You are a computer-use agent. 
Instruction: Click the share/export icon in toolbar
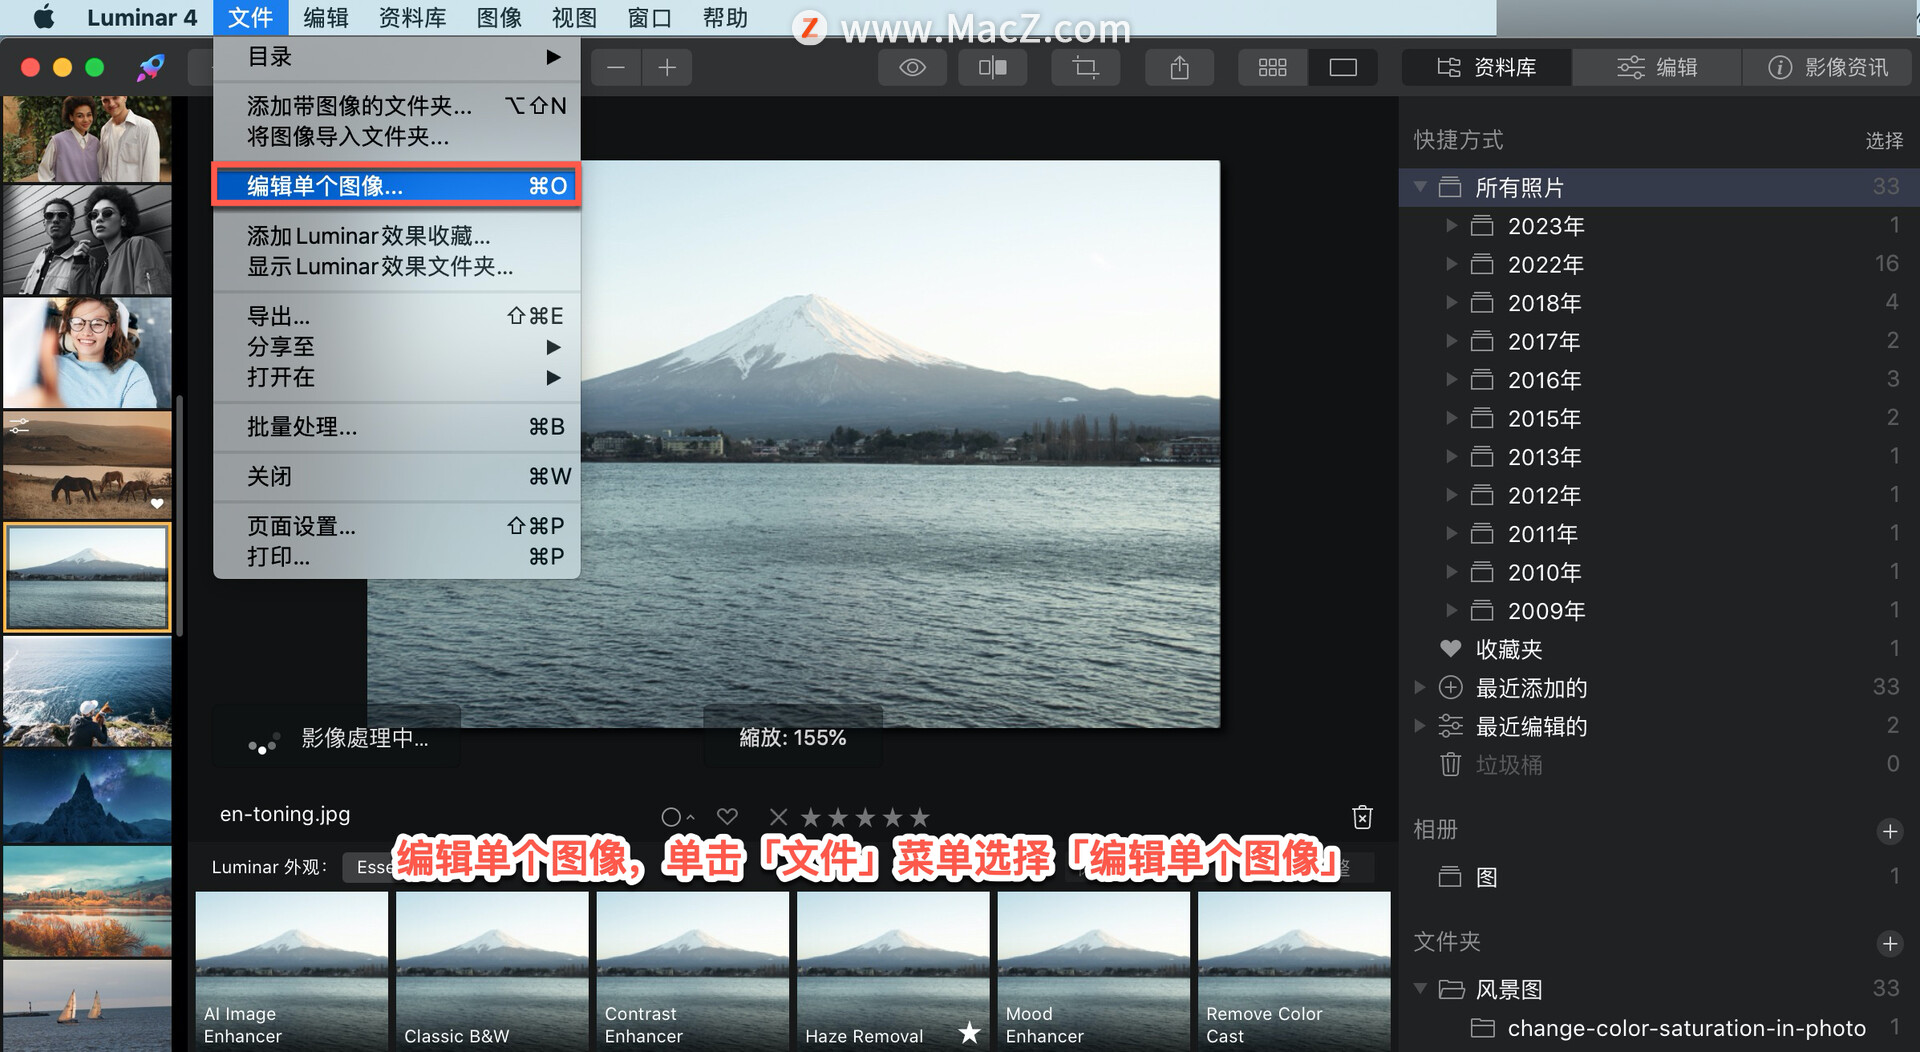coord(1180,68)
